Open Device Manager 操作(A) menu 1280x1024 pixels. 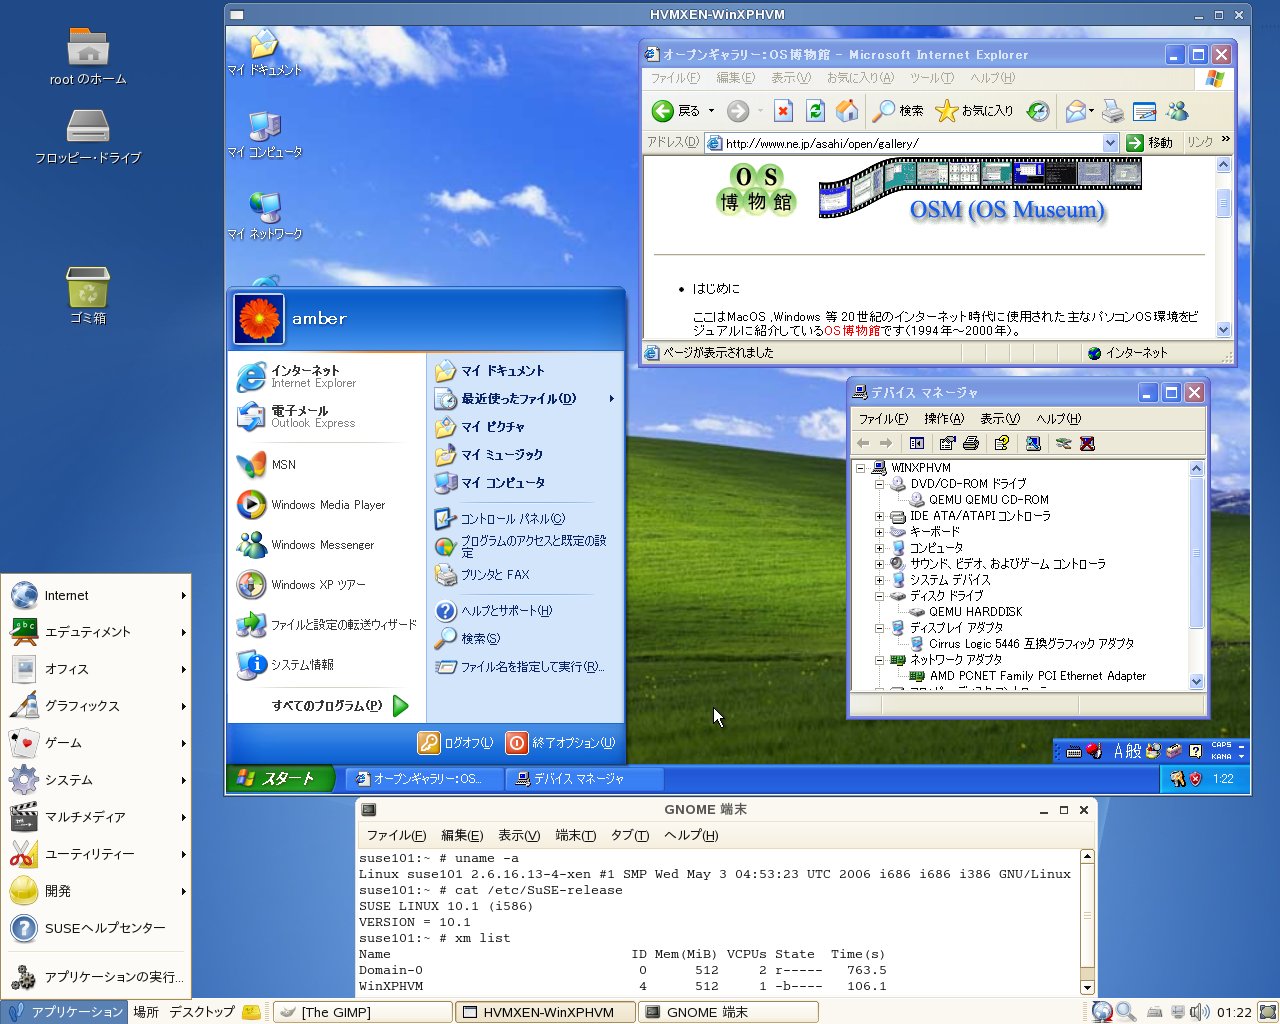coord(944,419)
